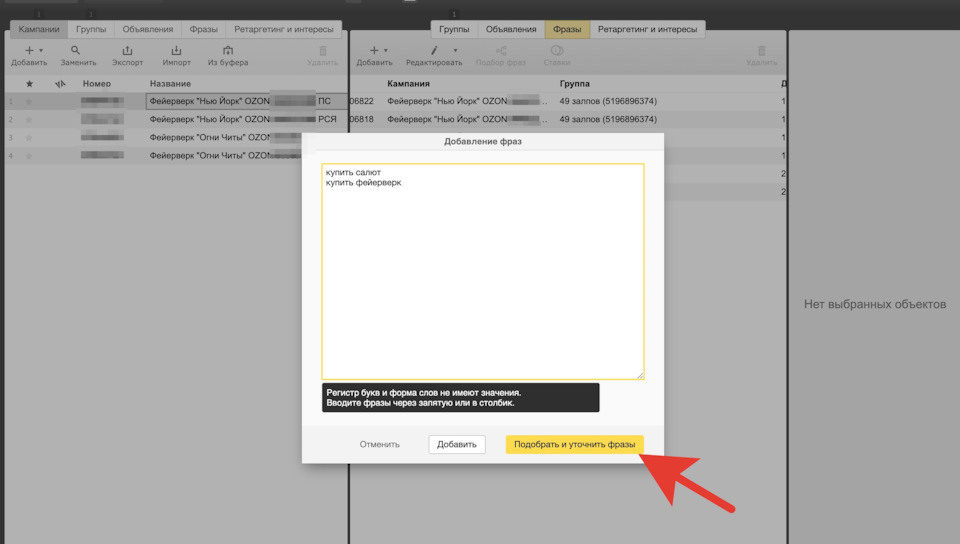This screenshot has height=544, width=960.
Task: Switch to right panel Объявления tab
Action: 511,29
